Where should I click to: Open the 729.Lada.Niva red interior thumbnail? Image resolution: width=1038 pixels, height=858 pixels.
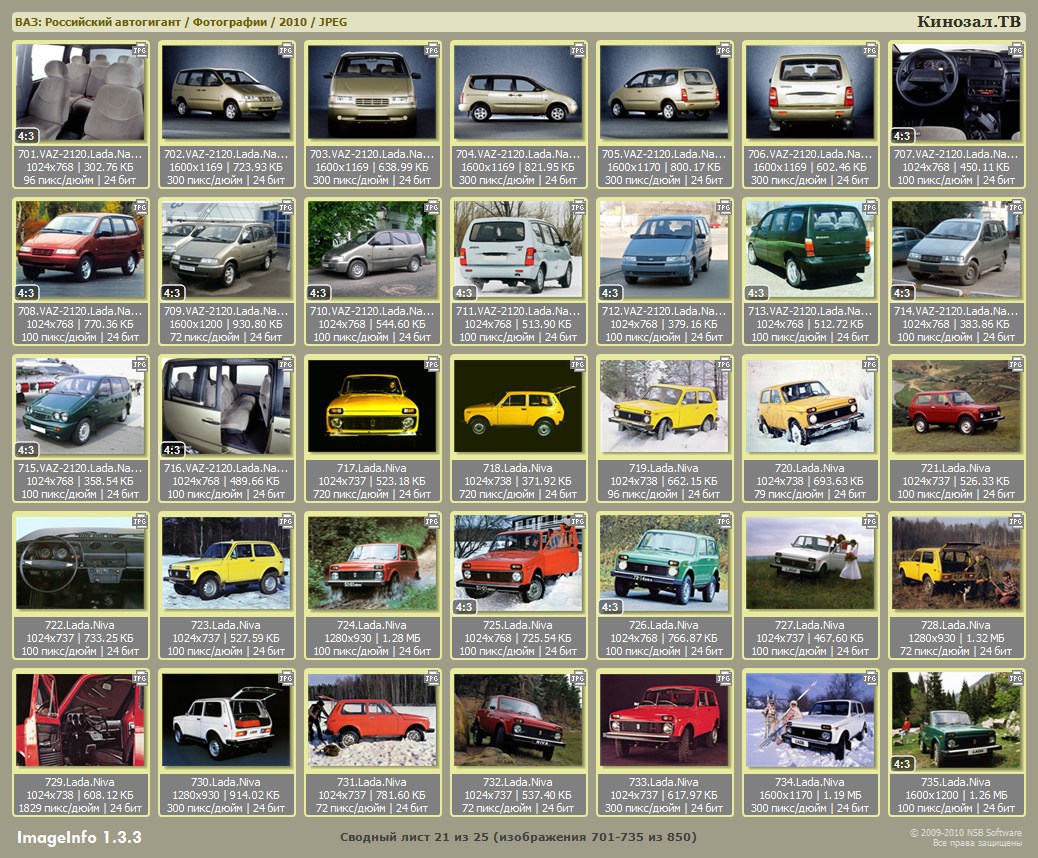[x=80, y=719]
